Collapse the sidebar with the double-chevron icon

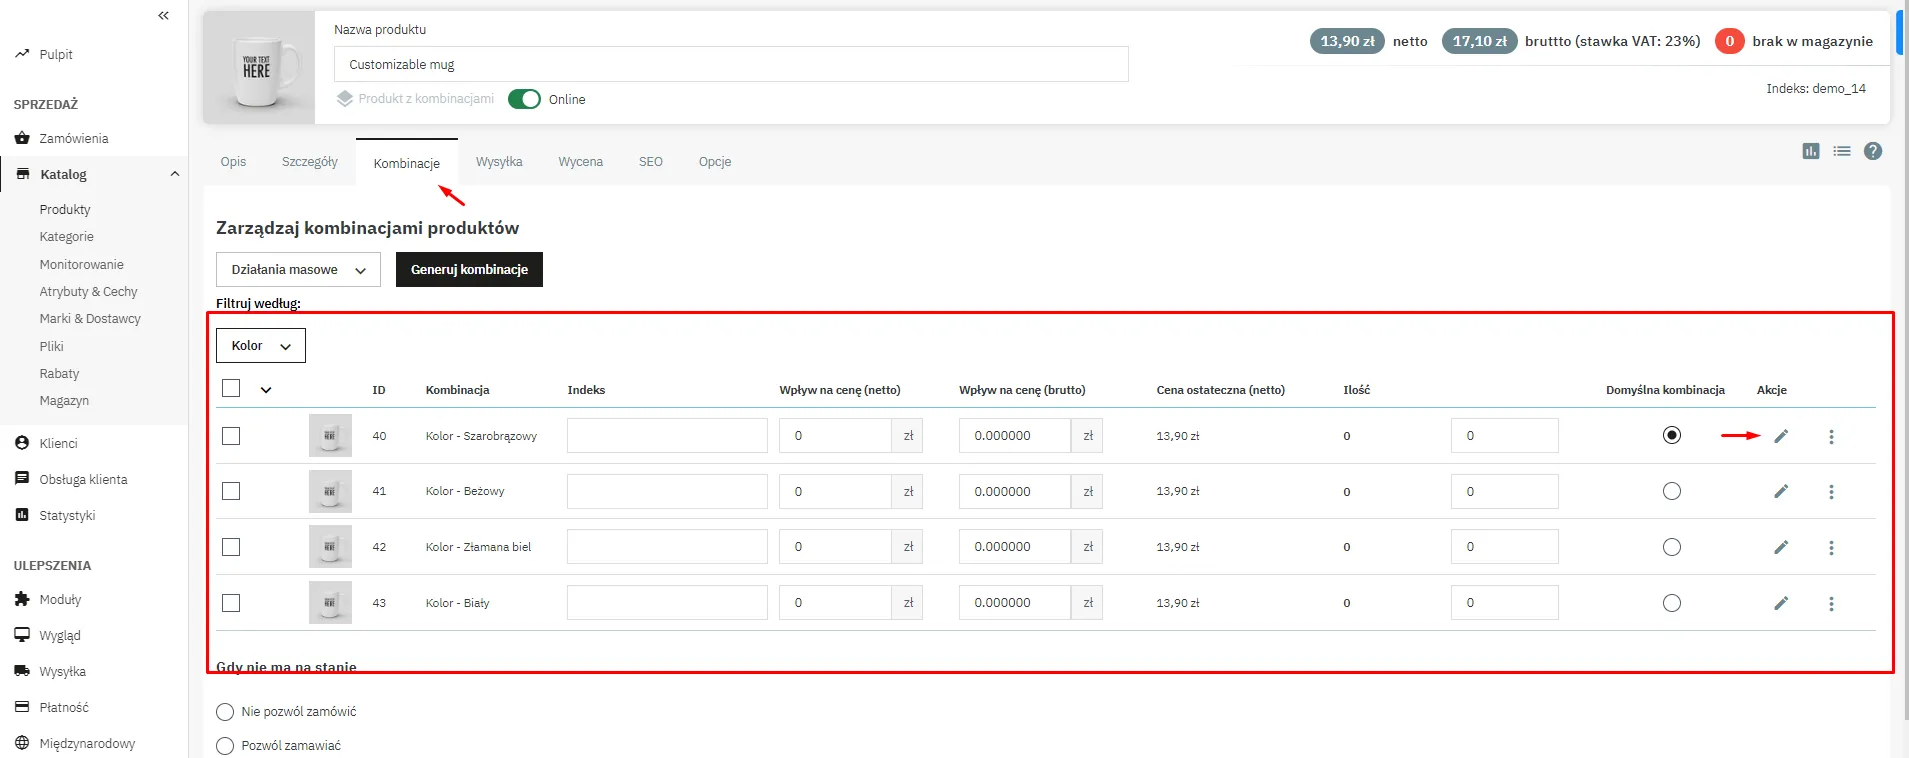click(x=164, y=15)
